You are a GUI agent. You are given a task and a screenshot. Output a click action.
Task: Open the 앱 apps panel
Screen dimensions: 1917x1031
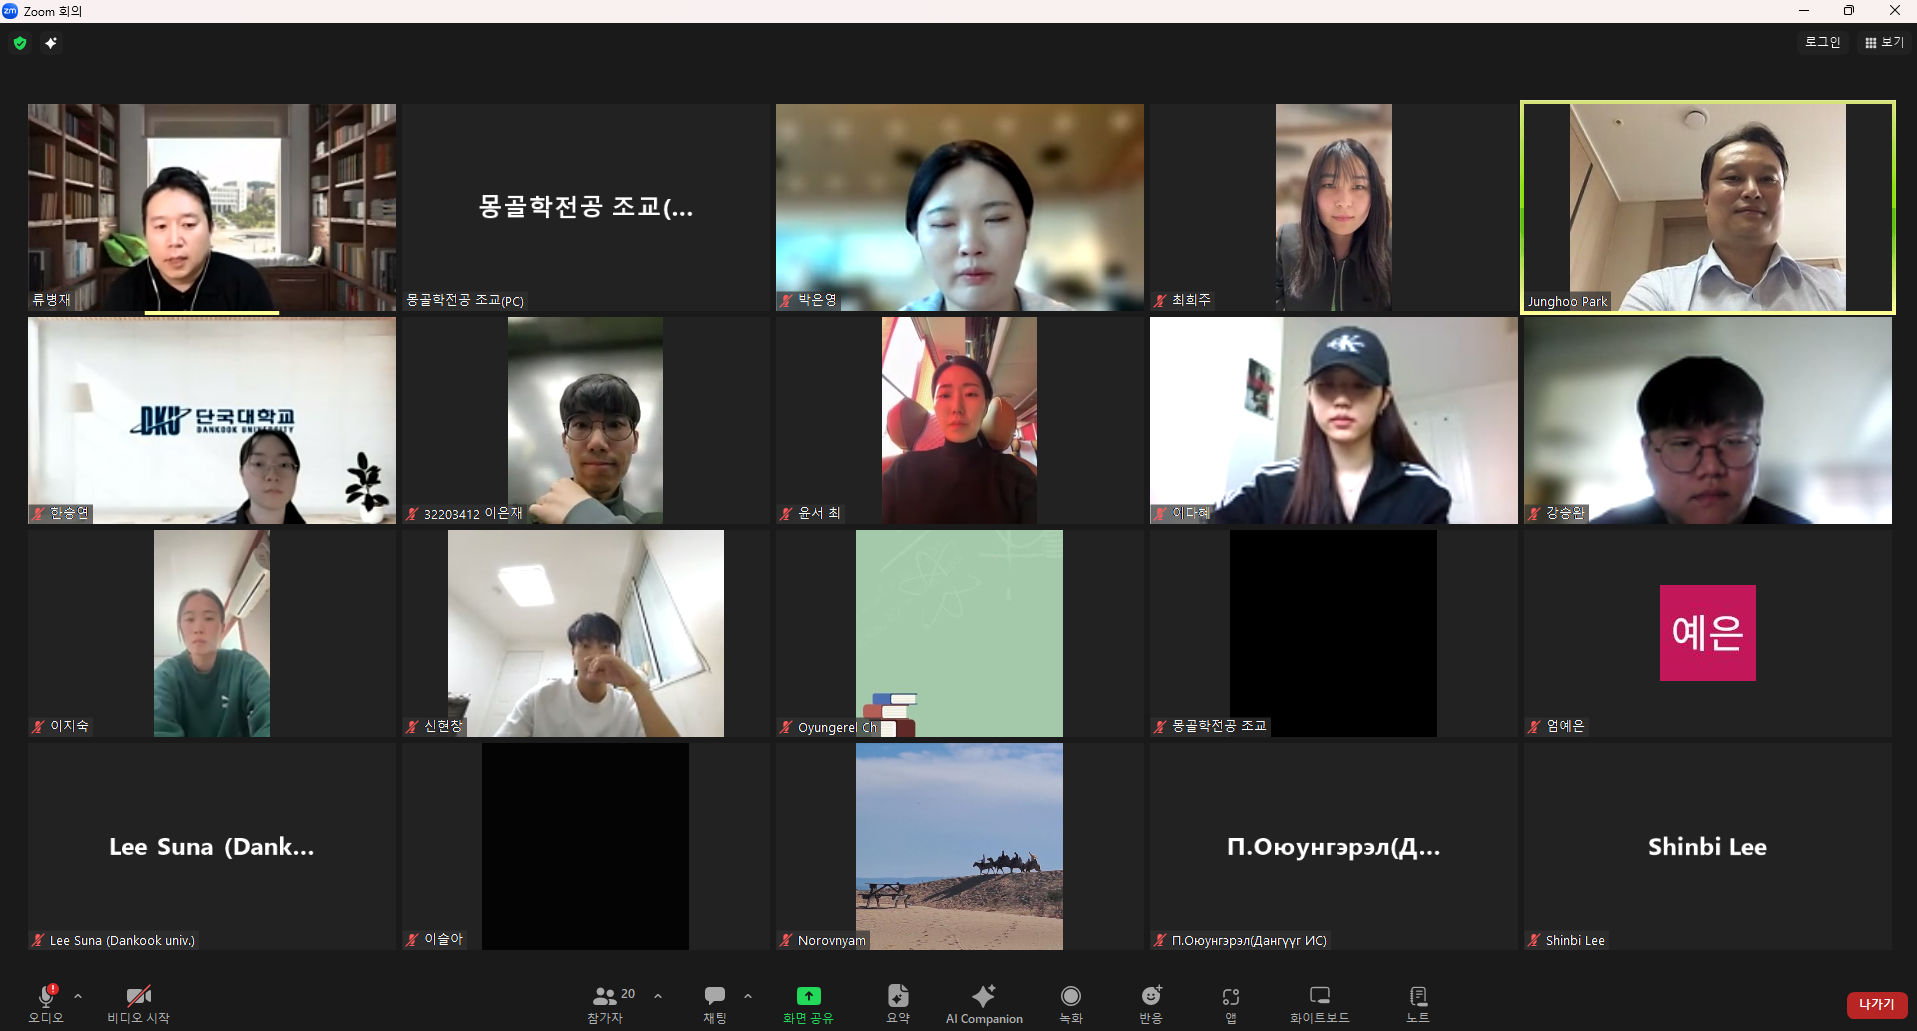1230,1003
